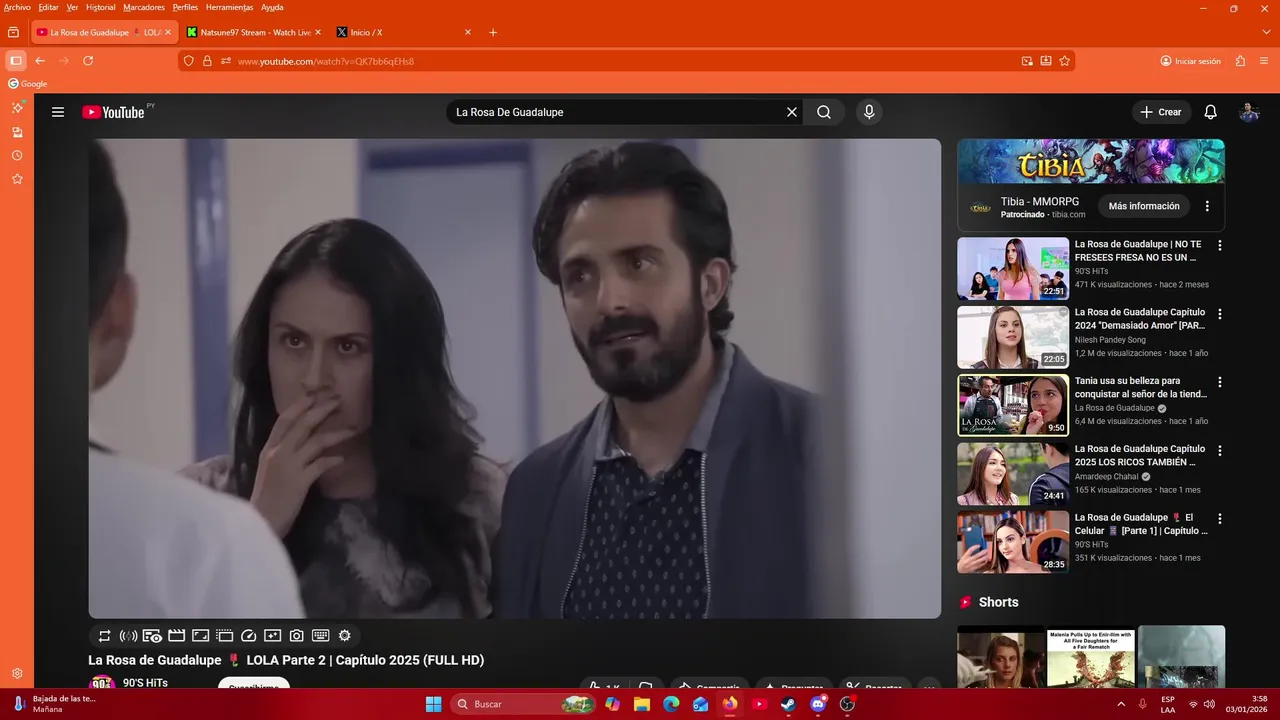Open the AI chatbot sparkle sidebar icon
The image size is (1280, 720).
(x=17, y=107)
